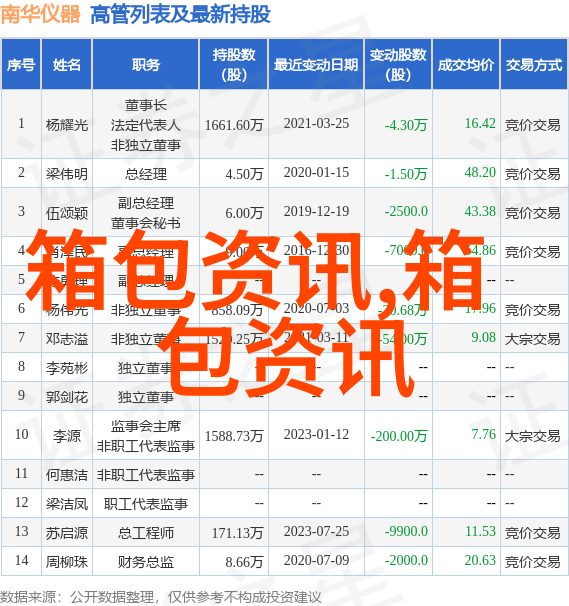
Task: Select the 职务 column header
Action: (x=146, y=65)
